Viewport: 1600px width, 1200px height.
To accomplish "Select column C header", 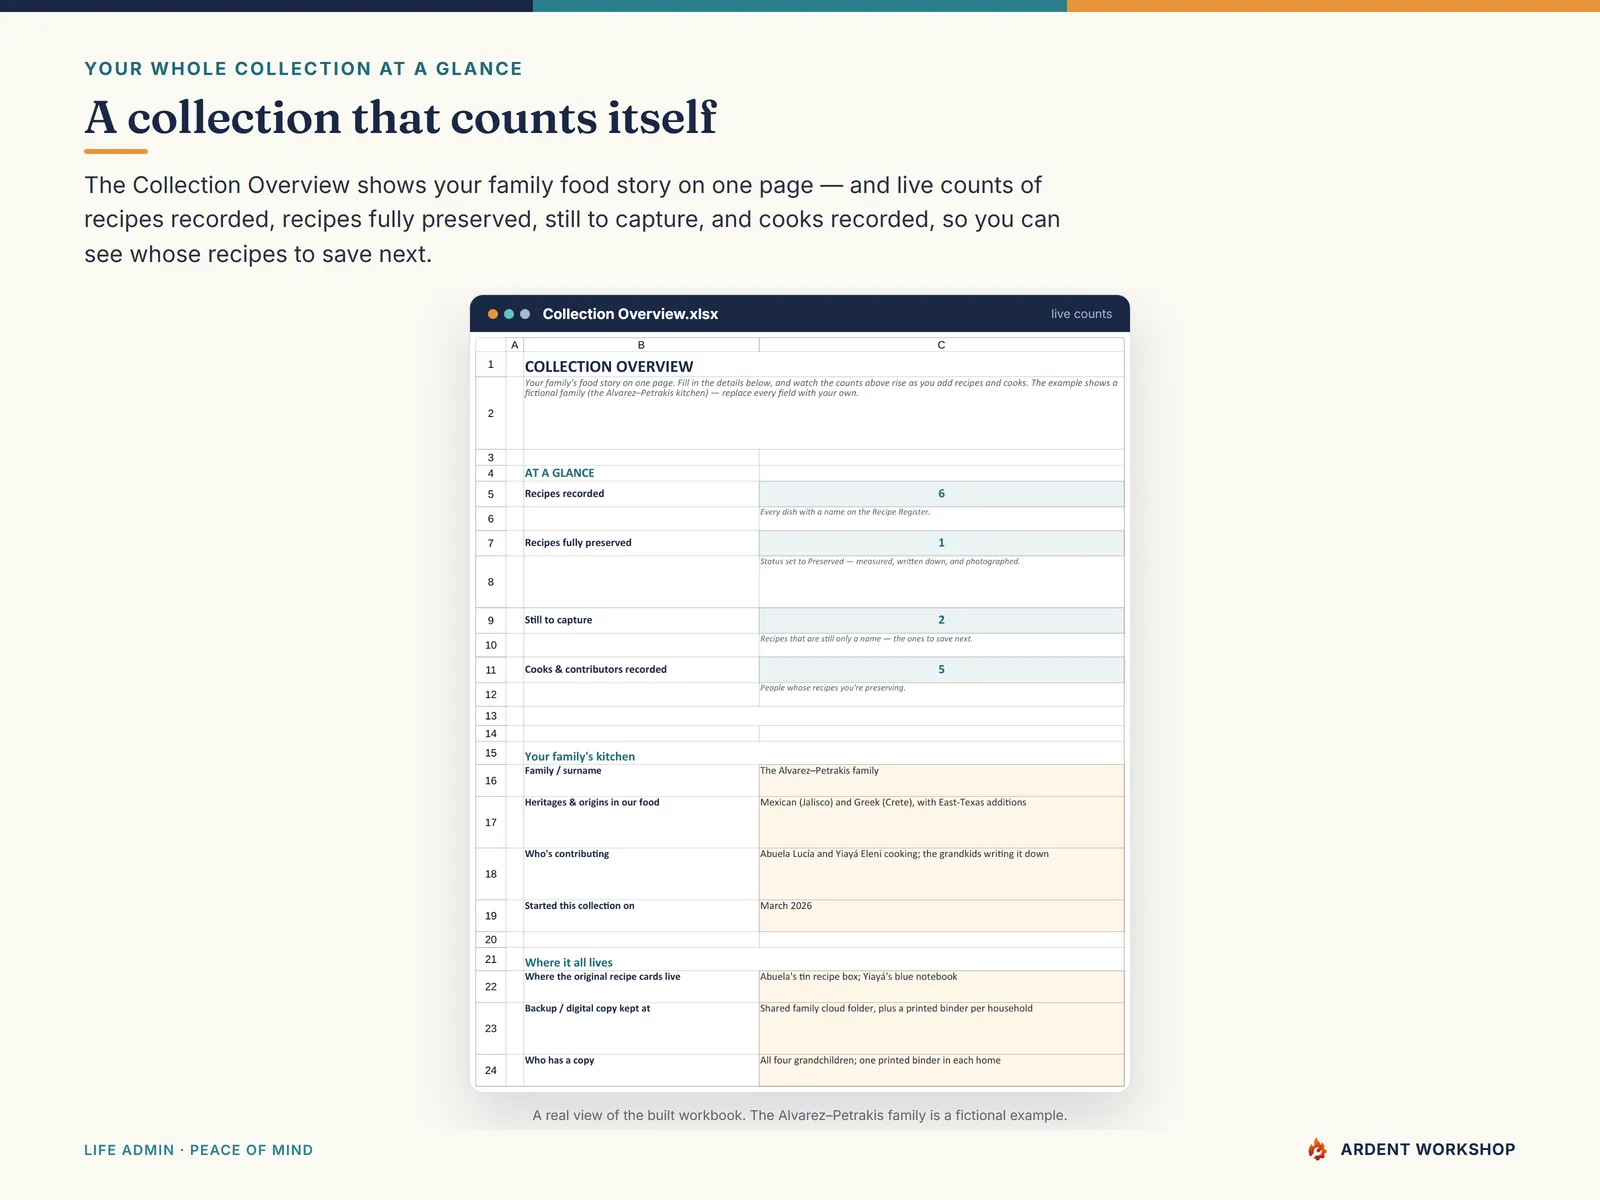I will (941, 345).
